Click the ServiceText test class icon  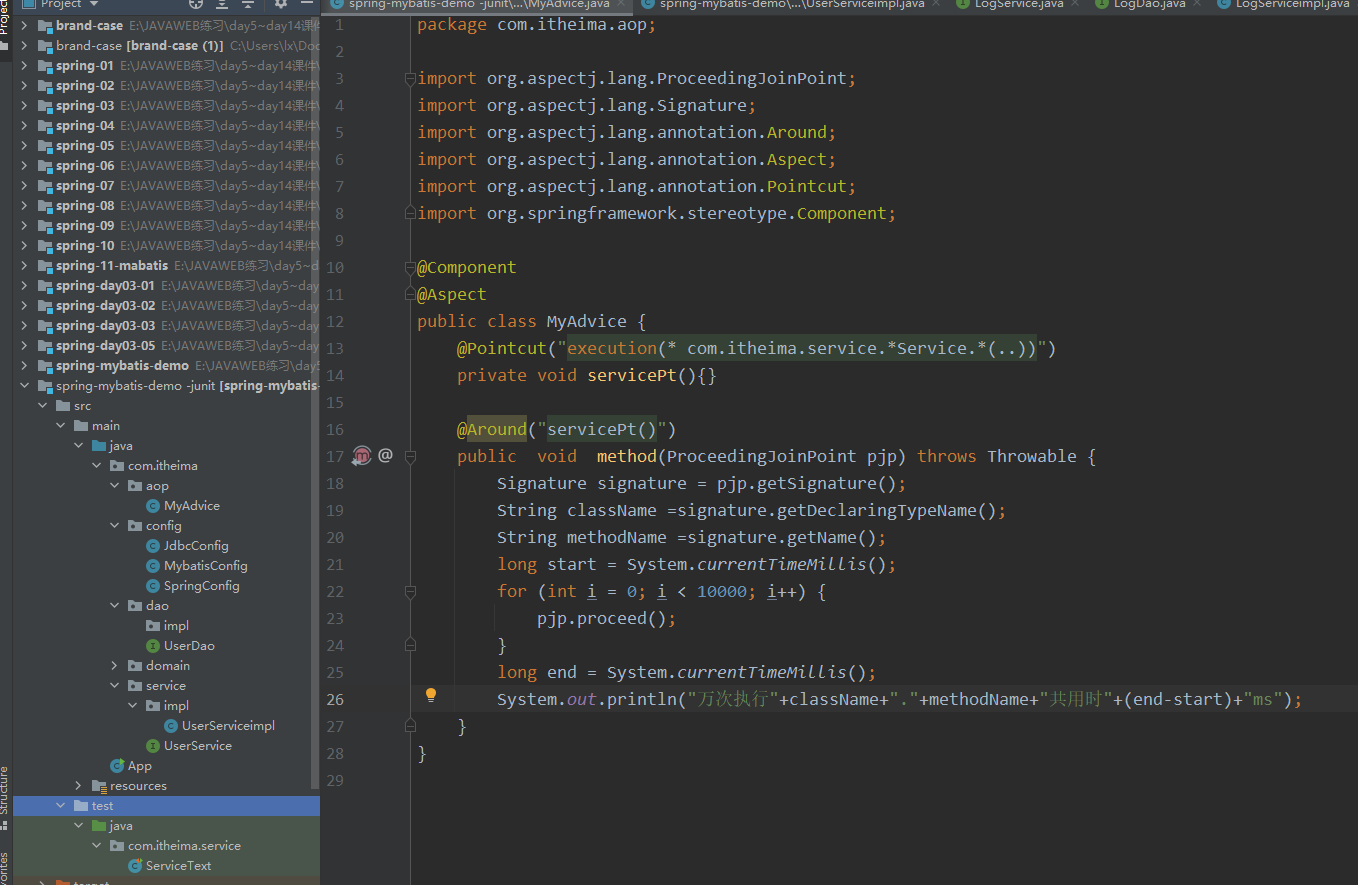tap(135, 866)
